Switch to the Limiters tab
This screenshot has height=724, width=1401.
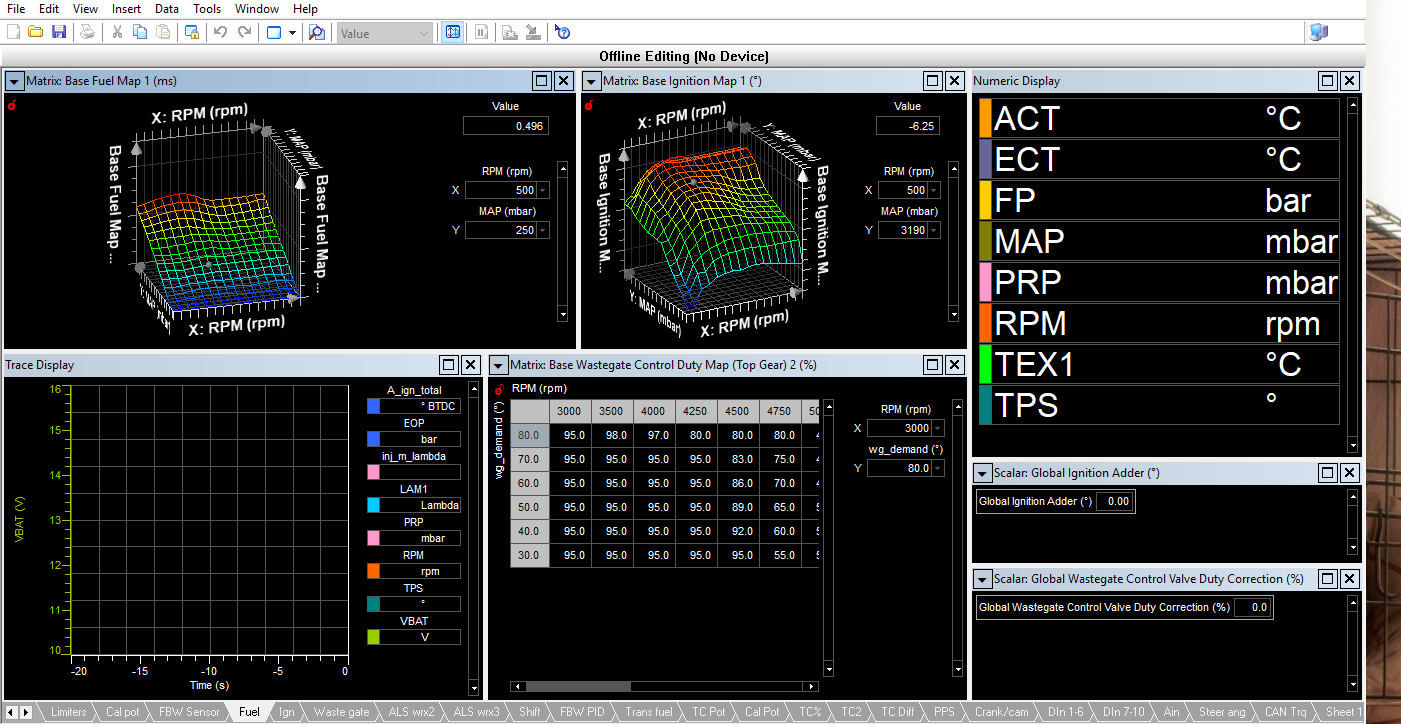click(68, 712)
